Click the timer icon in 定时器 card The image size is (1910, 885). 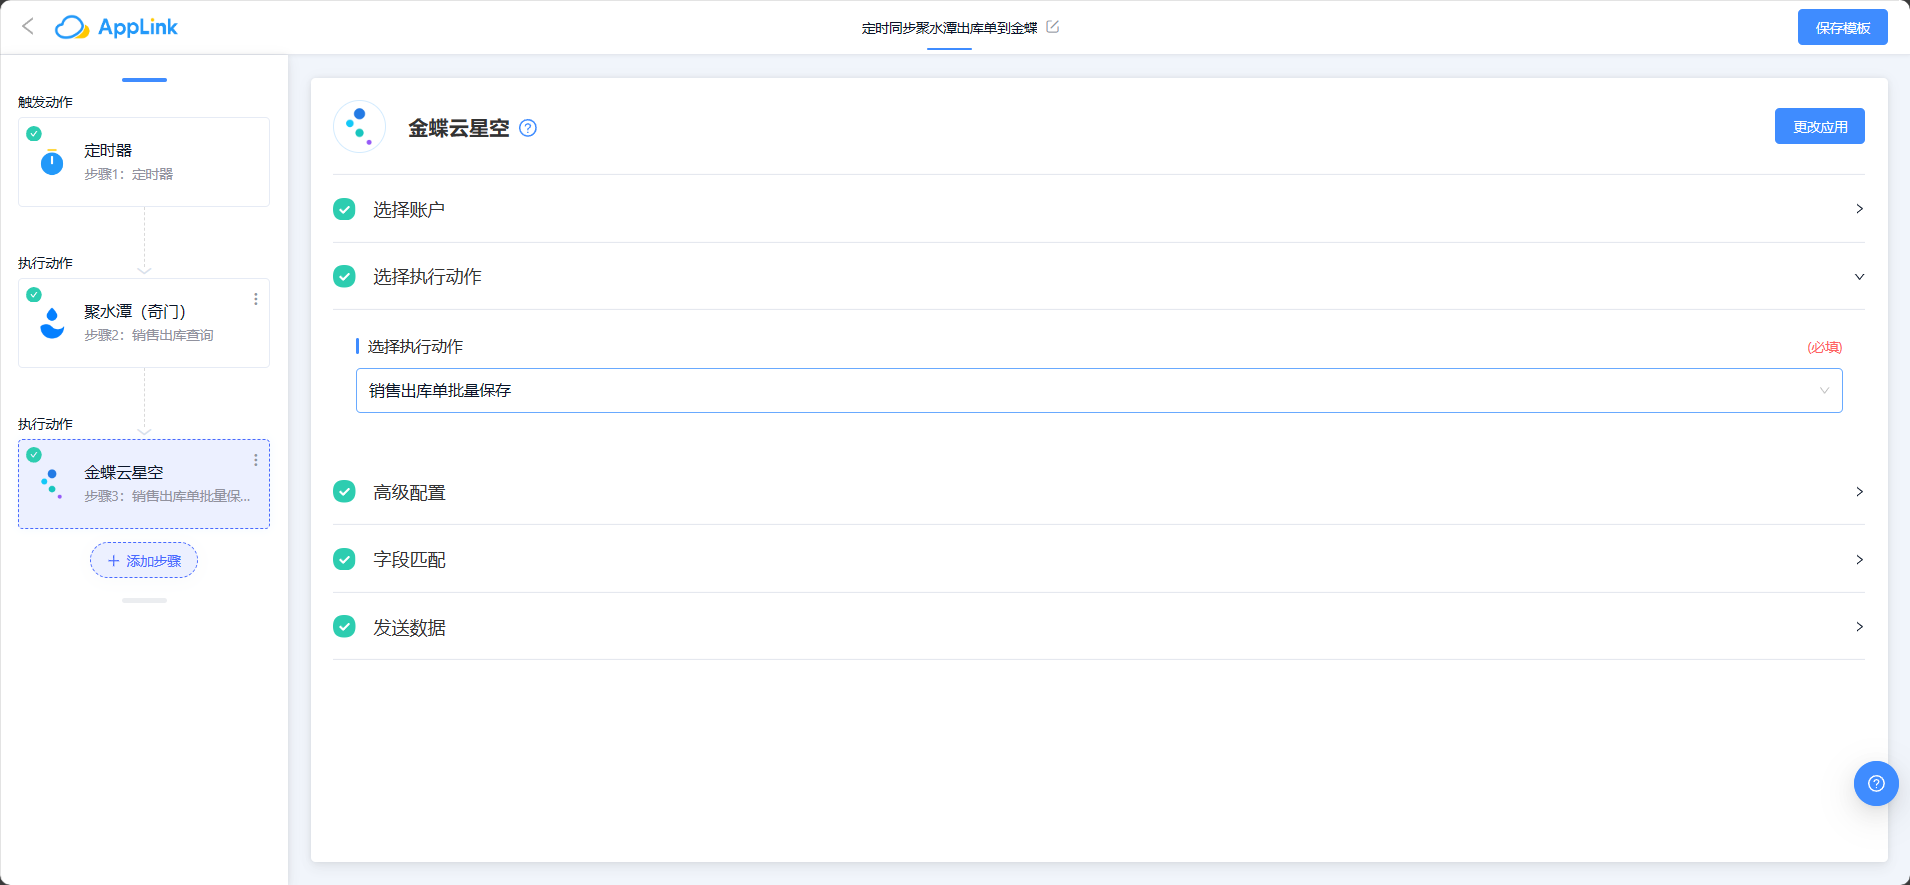point(52,162)
